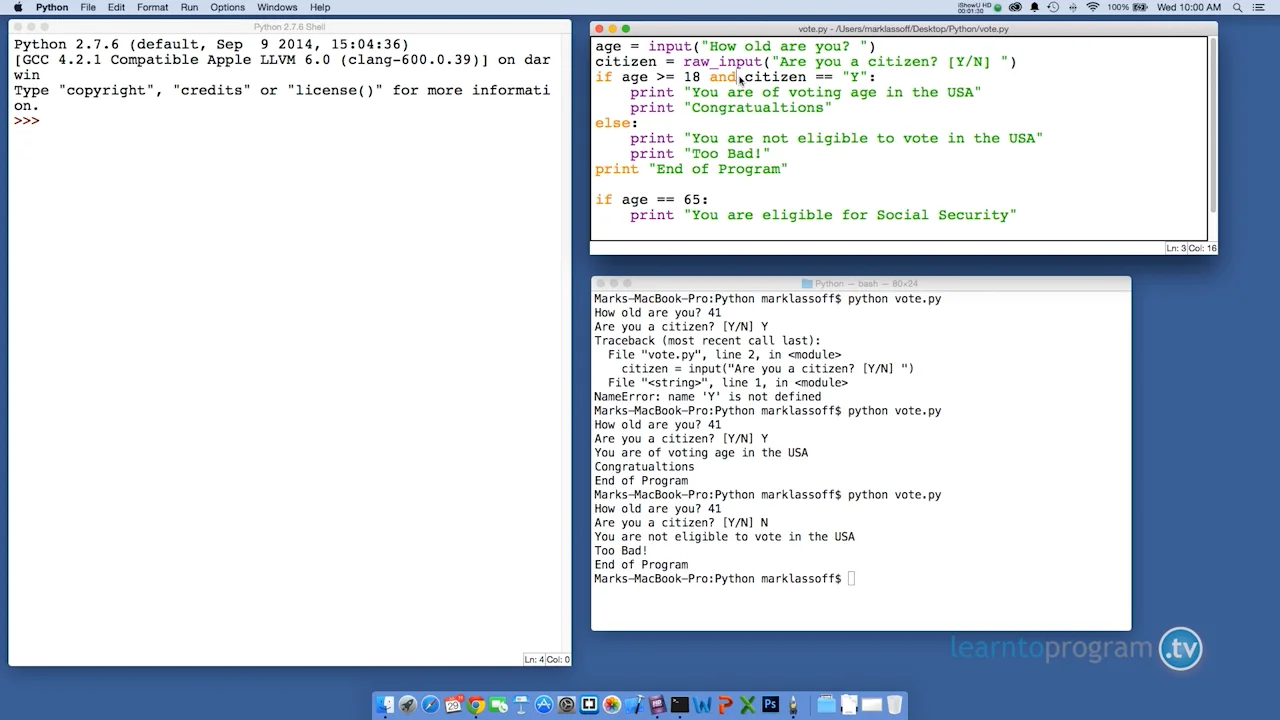Switch to Terminal from the Dock
The image size is (1280, 720).
point(679,705)
